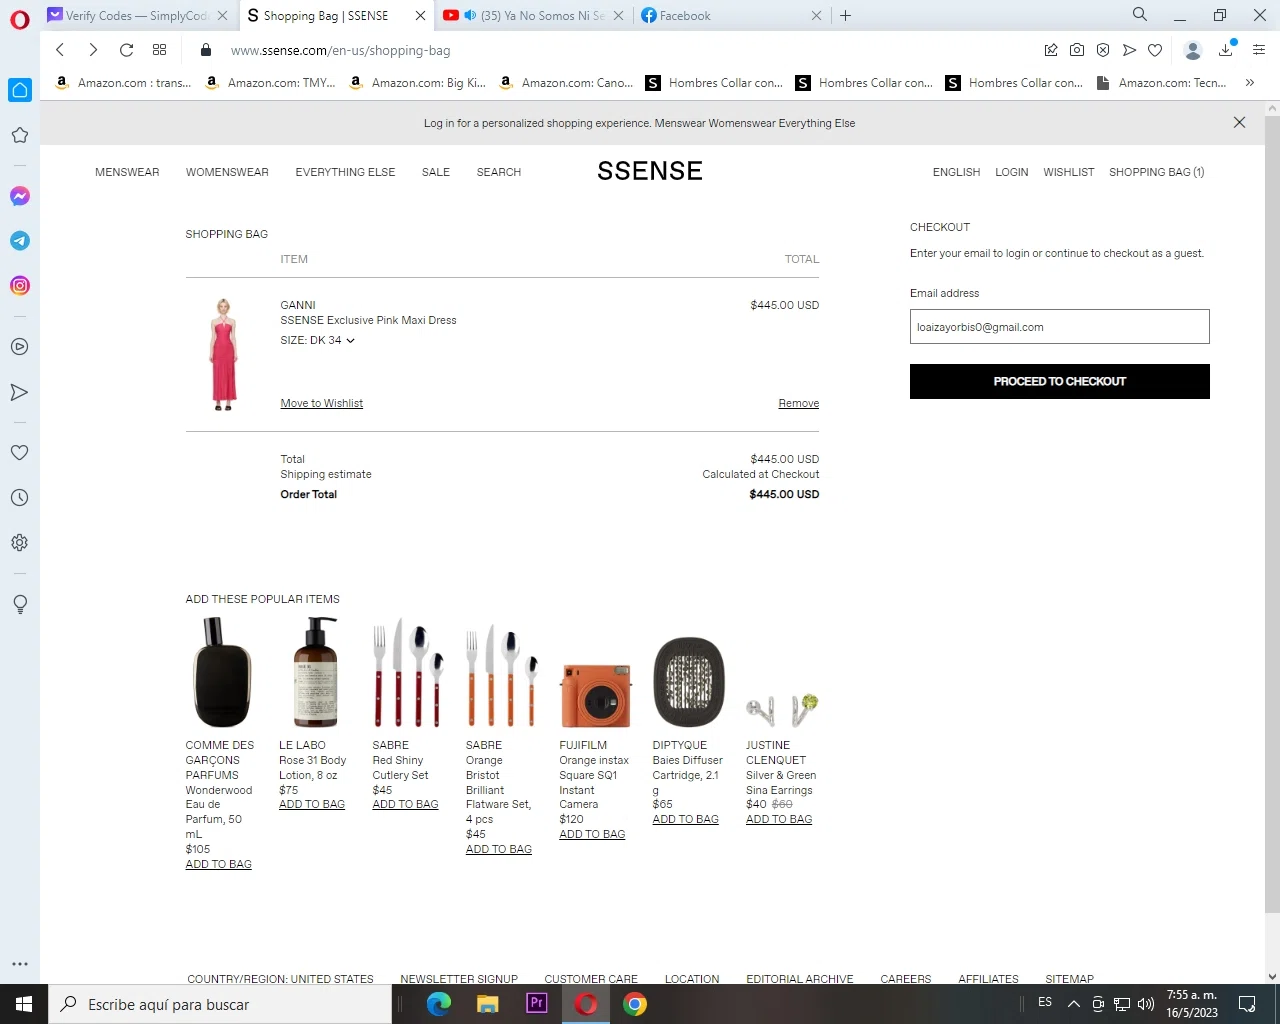Open the WOMENSWEAR menu
The height and width of the screenshot is (1024, 1280).
pyautogui.click(x=227, y=172)
